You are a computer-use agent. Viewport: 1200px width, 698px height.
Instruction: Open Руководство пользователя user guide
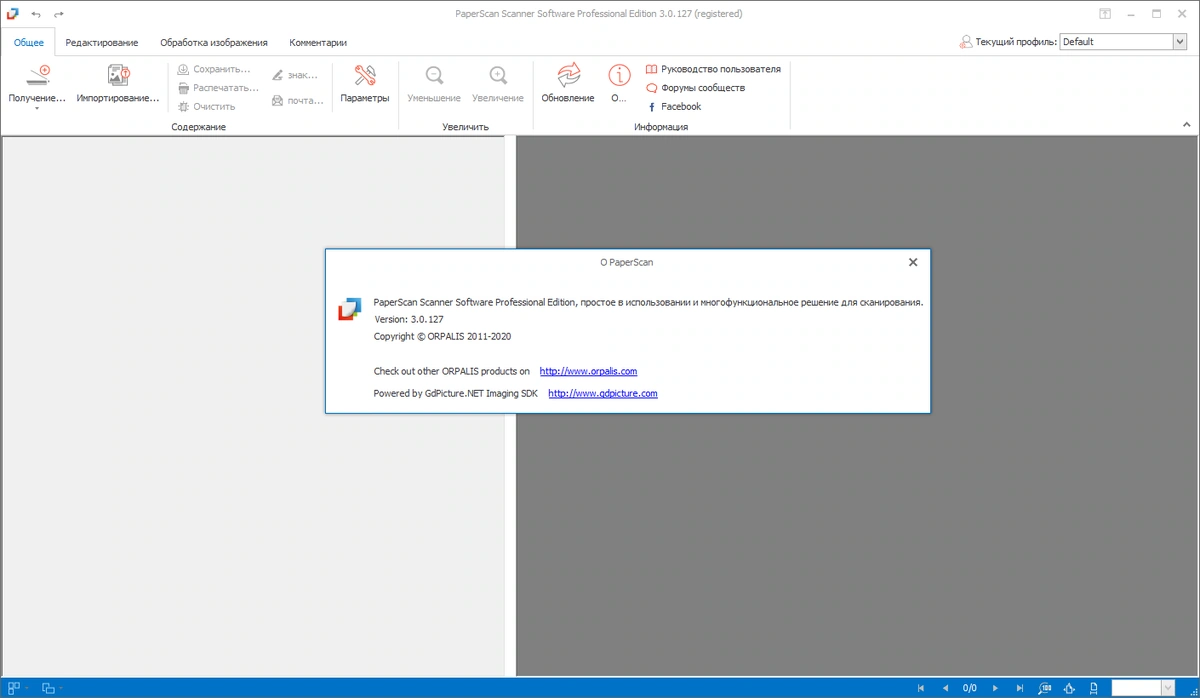pos(713,69)
